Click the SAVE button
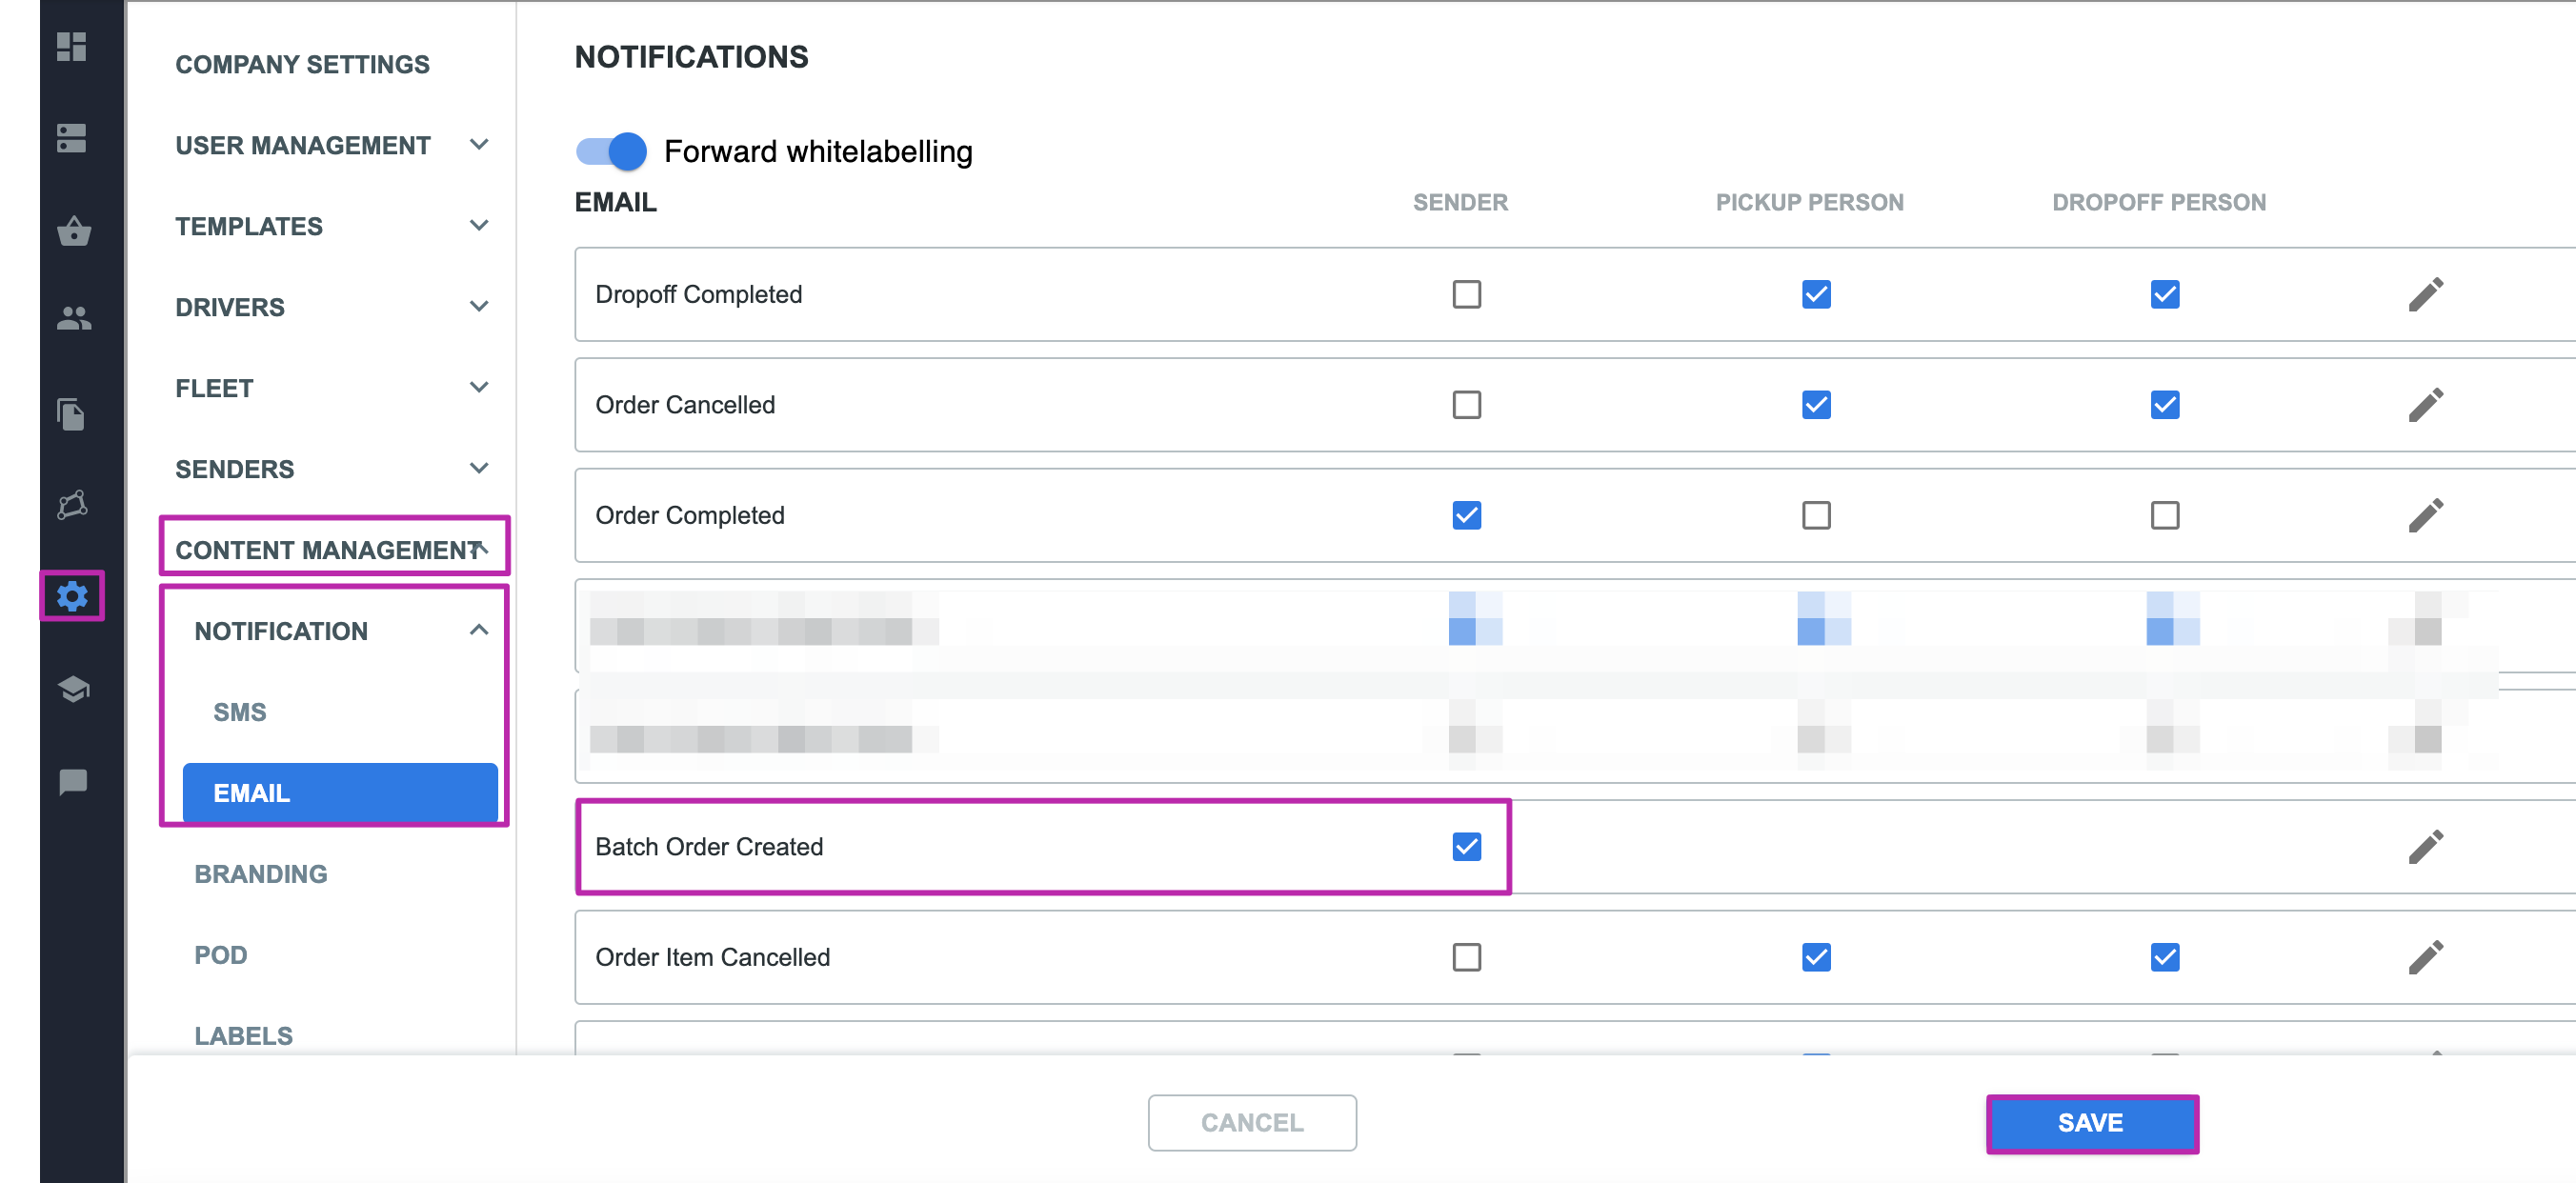Screen dimensions: 2576x1183 pyautogui.click(x=2091, y=1122)
